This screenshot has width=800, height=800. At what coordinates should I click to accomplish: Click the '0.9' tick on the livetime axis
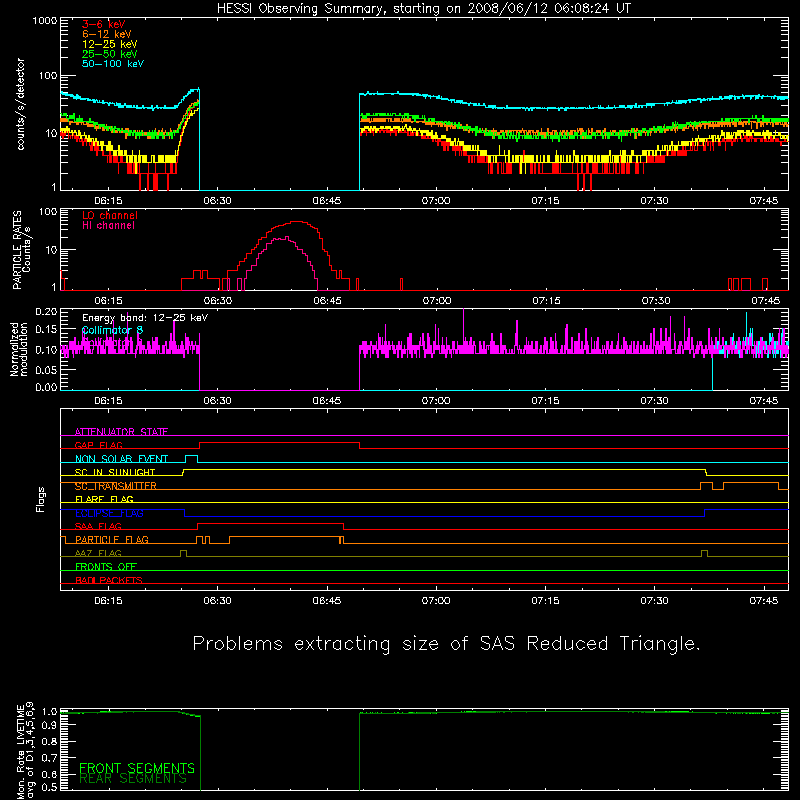click(49, 725)
